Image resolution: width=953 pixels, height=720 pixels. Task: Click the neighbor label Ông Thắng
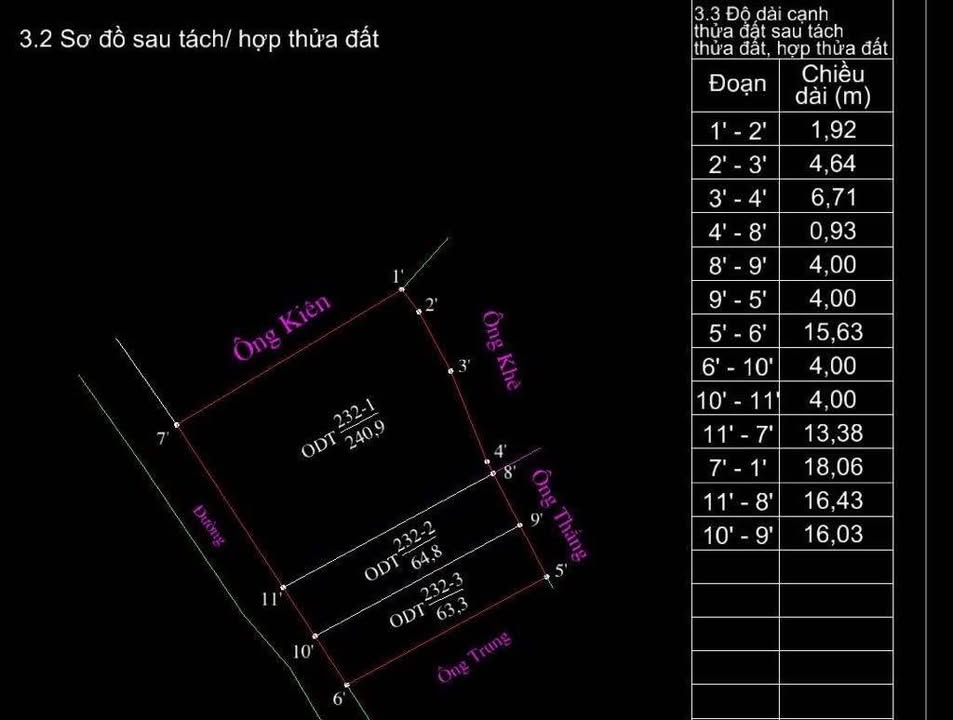coord(560,514)
